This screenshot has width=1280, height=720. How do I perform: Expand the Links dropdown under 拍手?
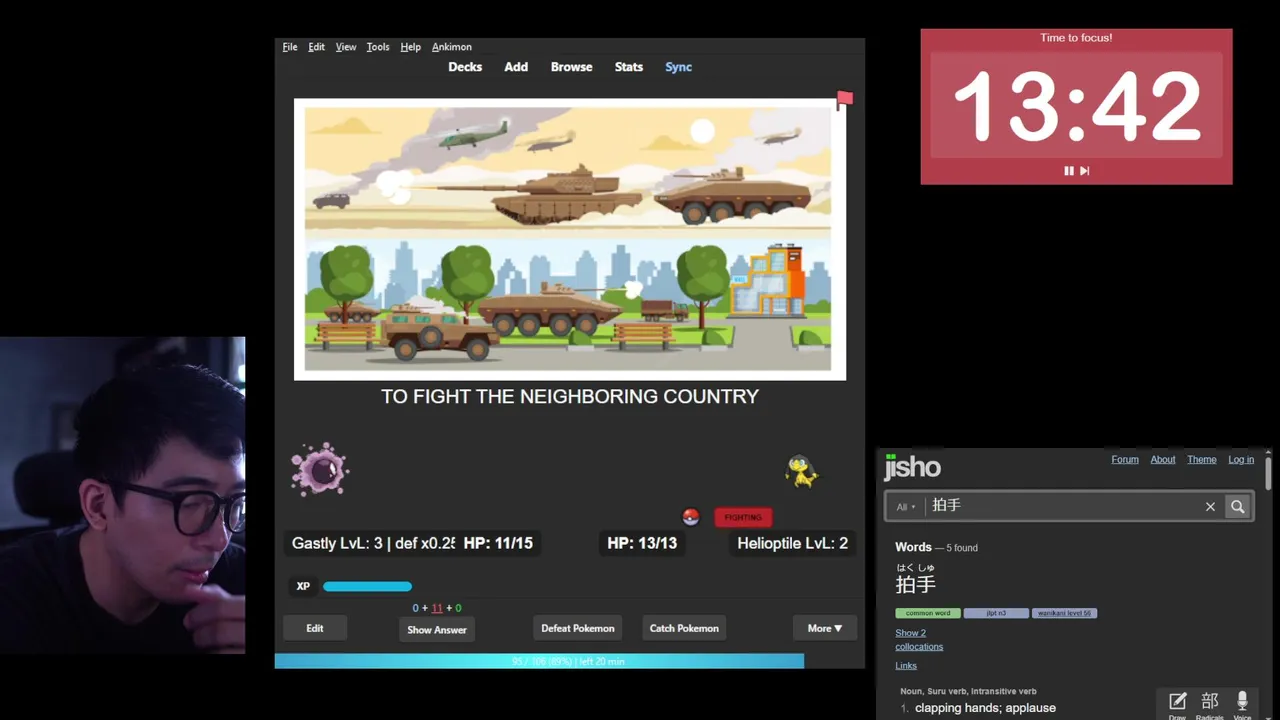[906, 666]
